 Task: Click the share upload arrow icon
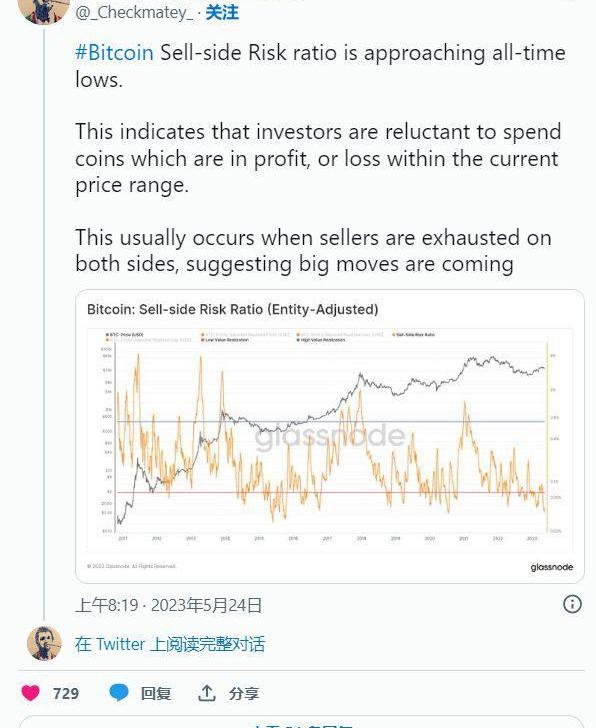[x=207, y=693]
